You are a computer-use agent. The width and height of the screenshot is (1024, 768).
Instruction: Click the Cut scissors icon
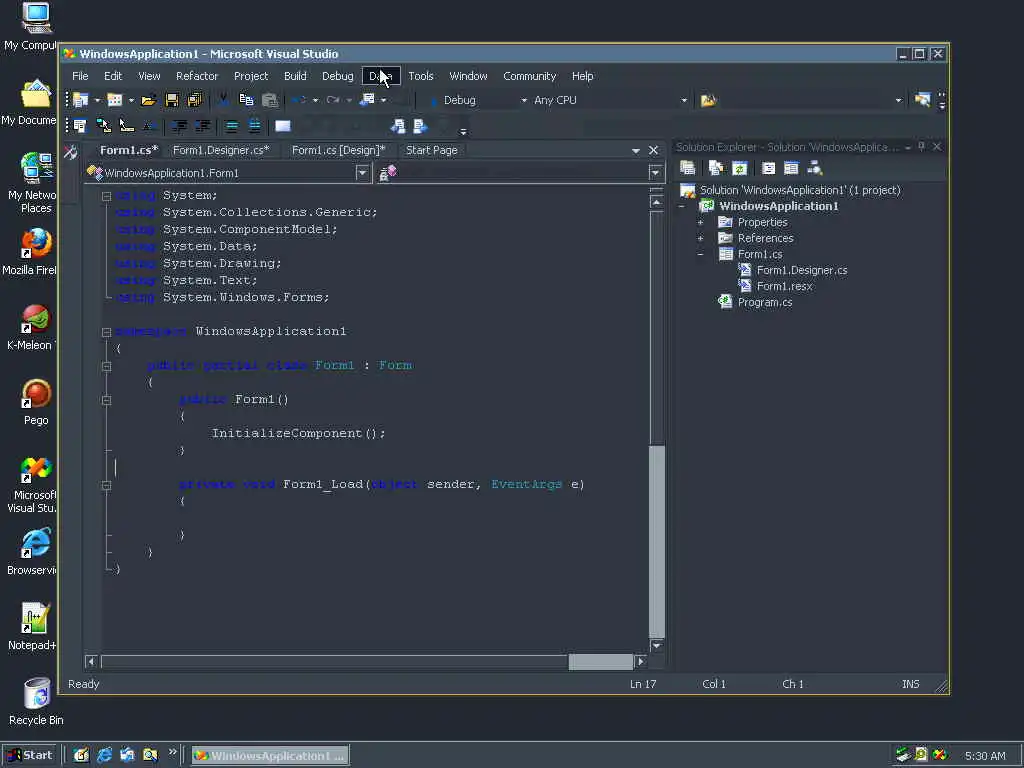[x=223, y=99]
